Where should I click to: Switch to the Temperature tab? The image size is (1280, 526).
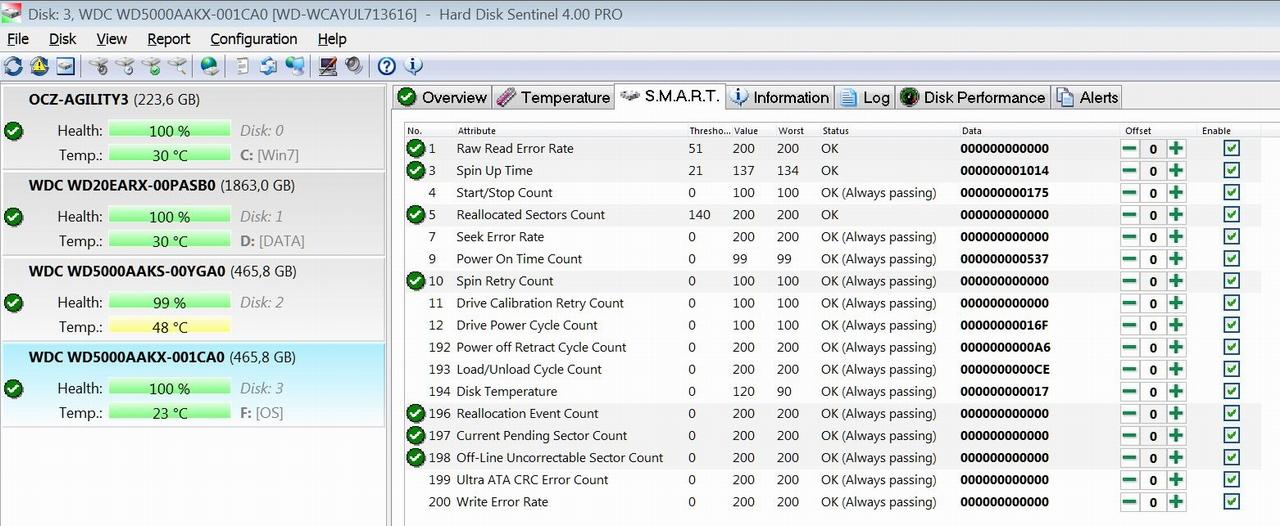(553, 97)
